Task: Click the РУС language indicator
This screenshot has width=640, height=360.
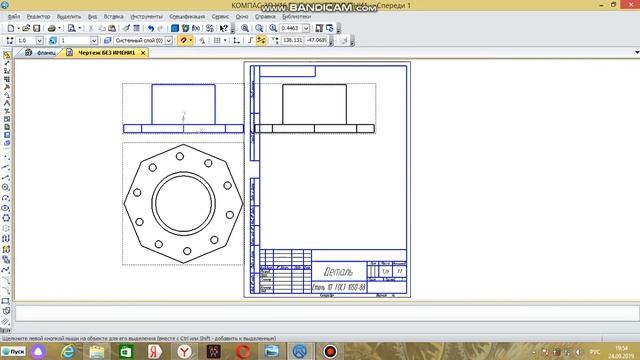Action: 595,351
